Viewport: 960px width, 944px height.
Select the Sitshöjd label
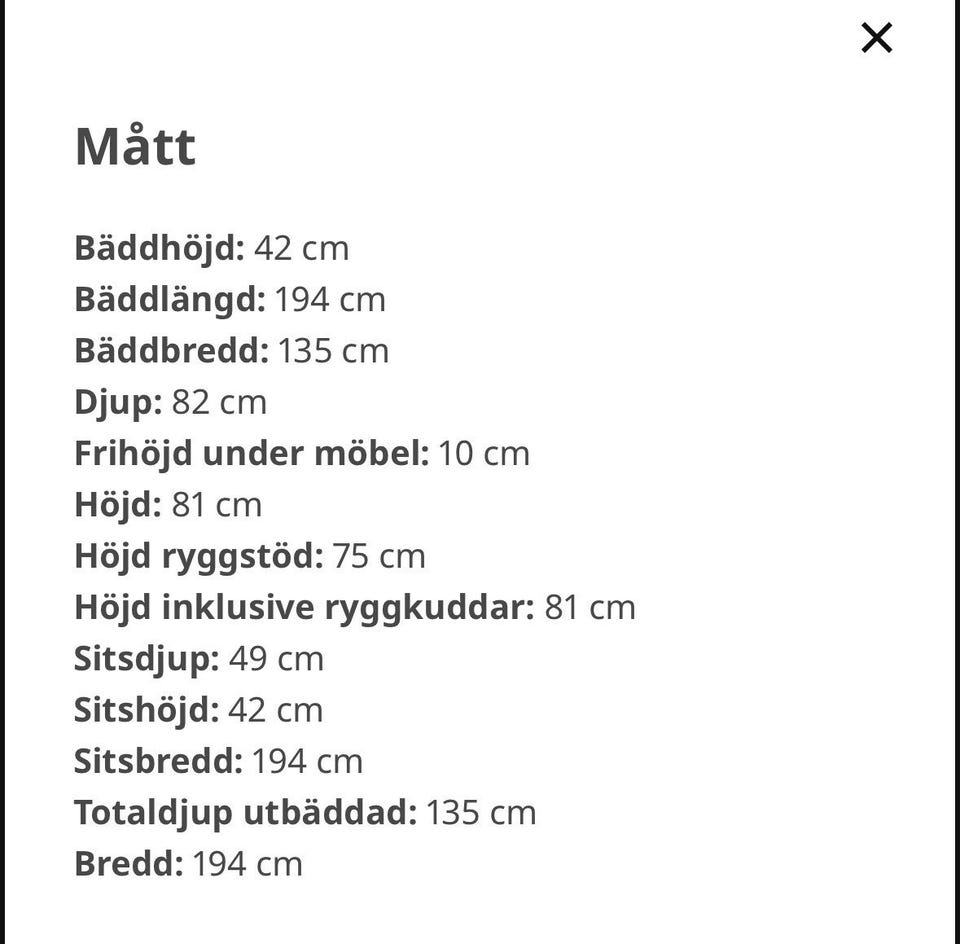click(x=146, y=710)
